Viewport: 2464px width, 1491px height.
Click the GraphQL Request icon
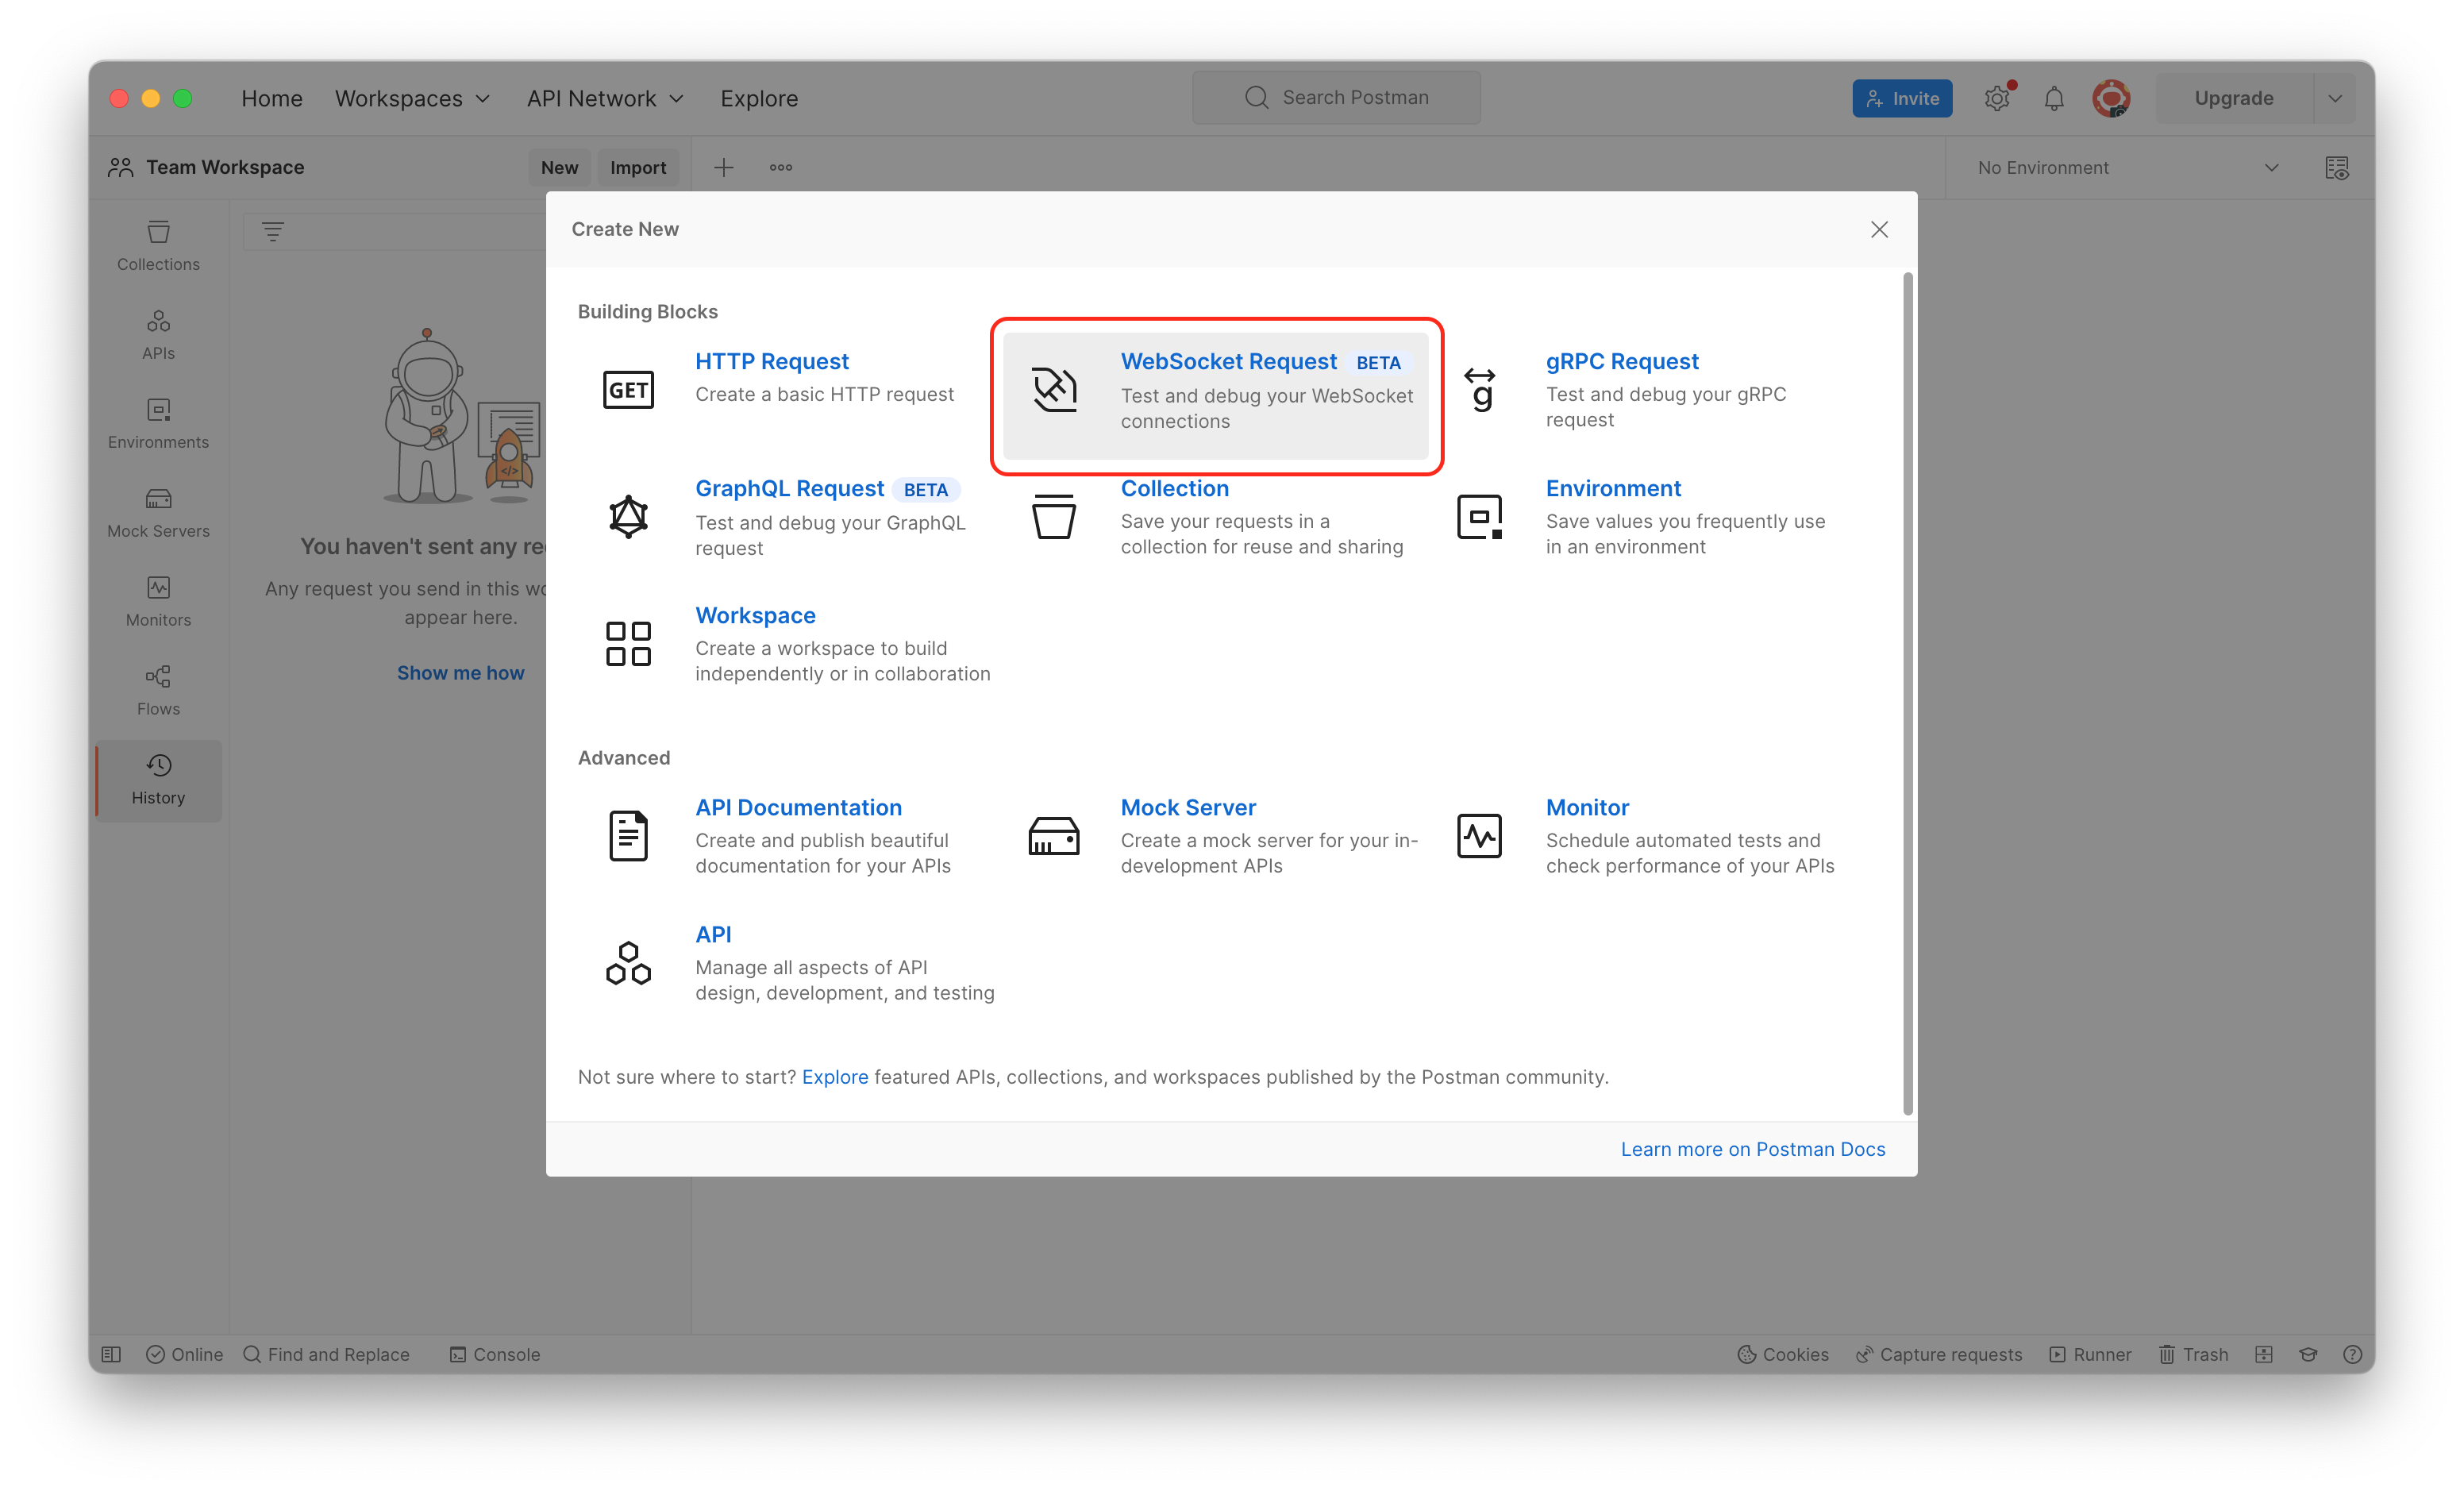tap(628, 517)
